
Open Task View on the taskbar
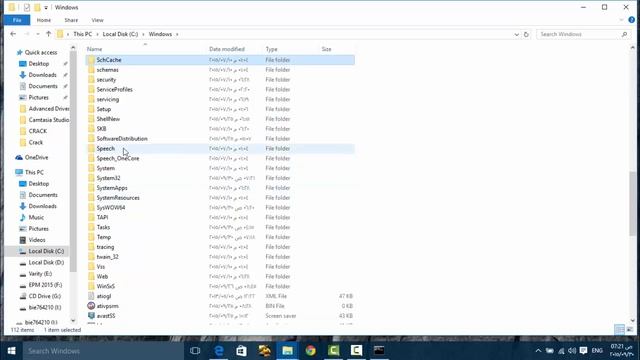point(195,351)
